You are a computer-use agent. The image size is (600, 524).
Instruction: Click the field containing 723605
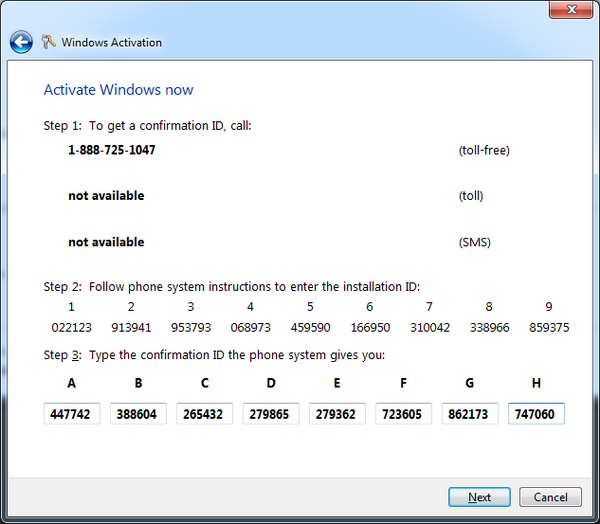click(403, 414)
